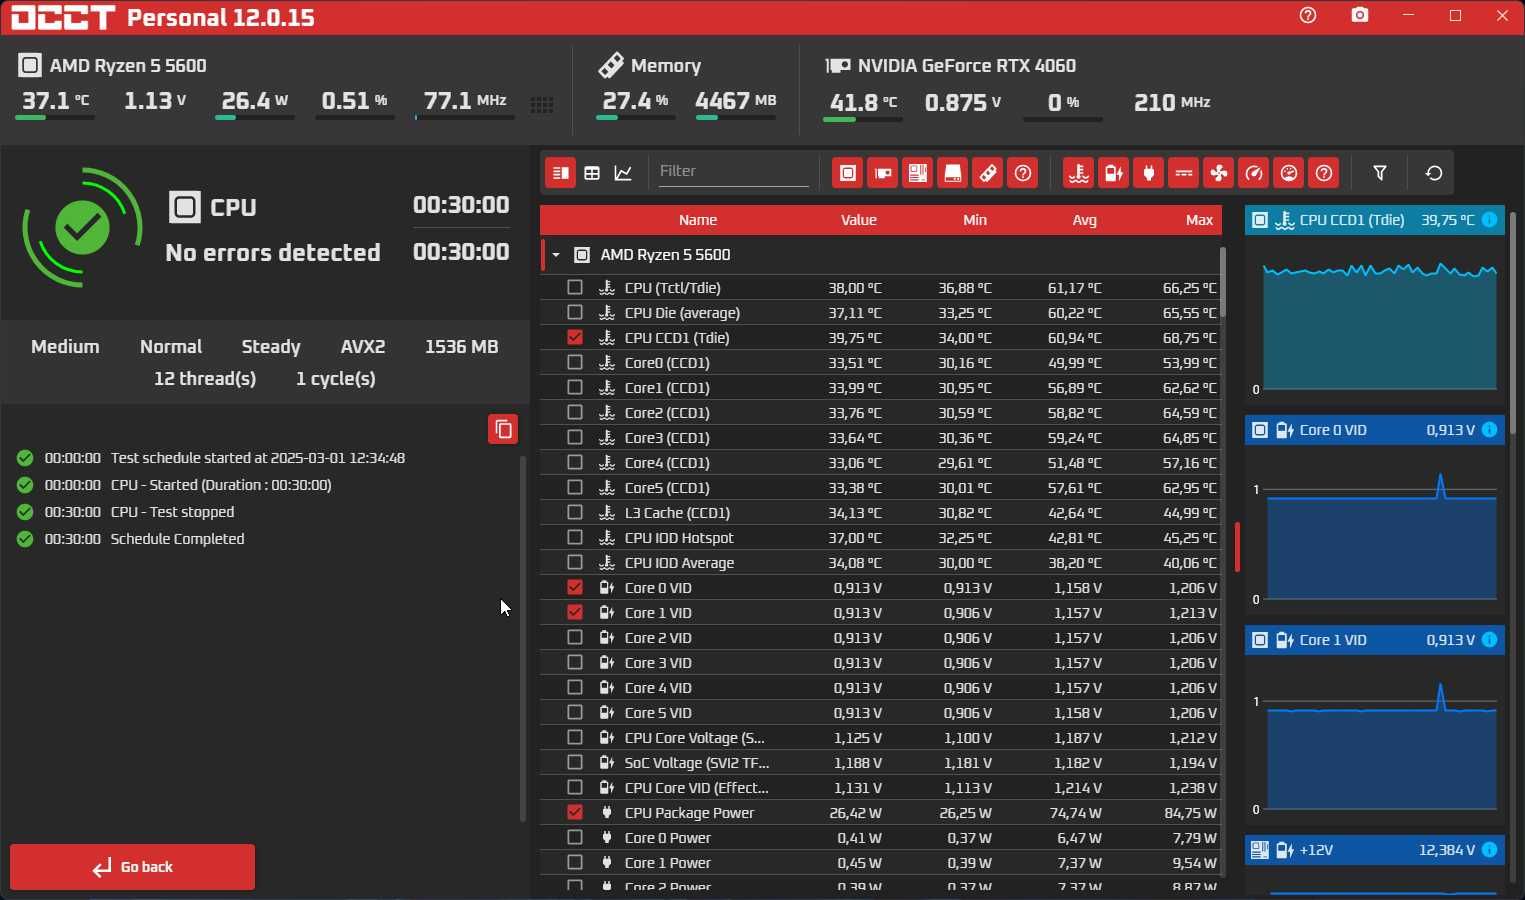Toggle current sensor filter icon
The width and height of the screenshot is (1525, 900).
(x=1184, y=173)
